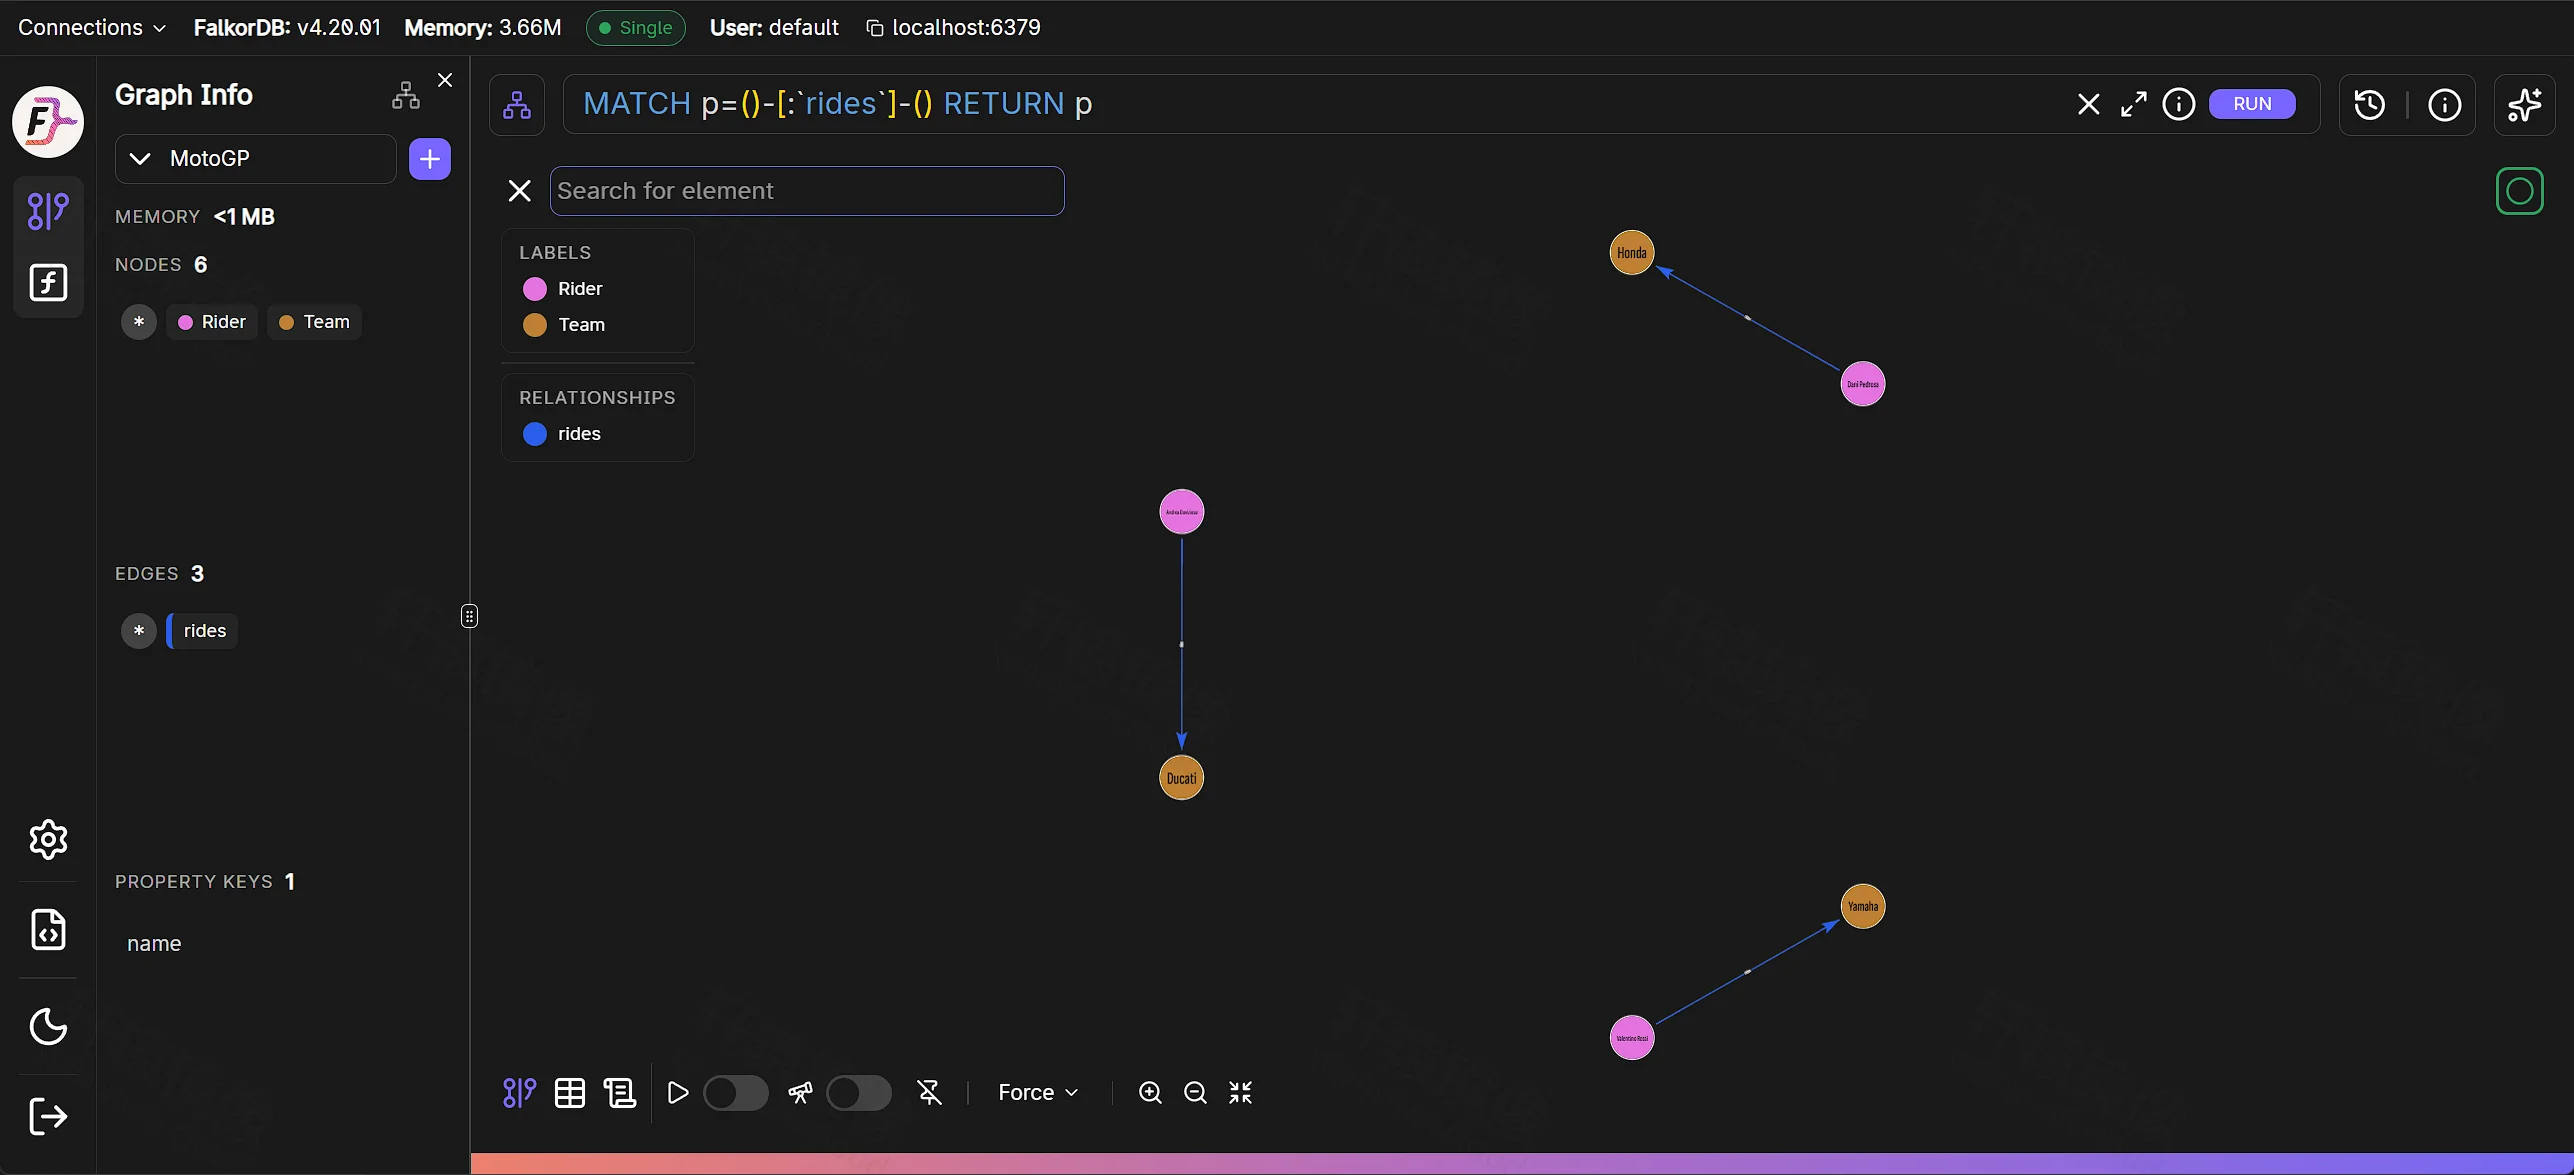Click the telescope icon in the bottom toolbar

pyautogui.click(x=800, y=1093)
